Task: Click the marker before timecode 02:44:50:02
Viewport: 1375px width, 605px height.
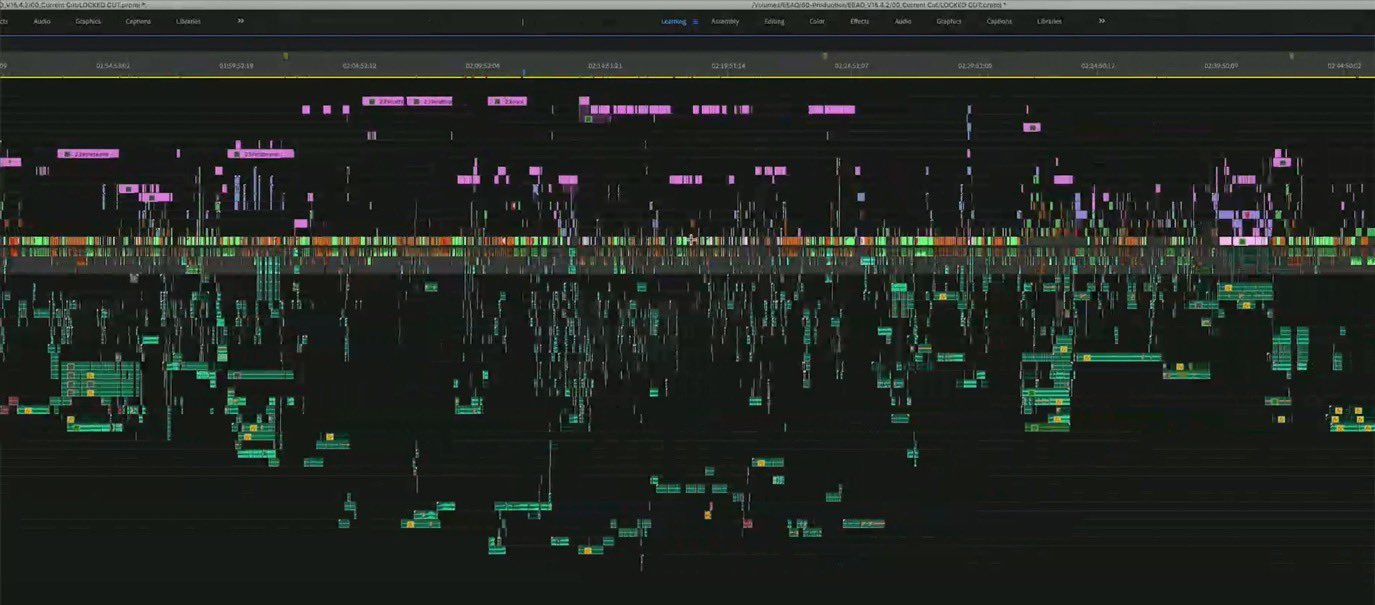Action: (x=1290, y=56)
